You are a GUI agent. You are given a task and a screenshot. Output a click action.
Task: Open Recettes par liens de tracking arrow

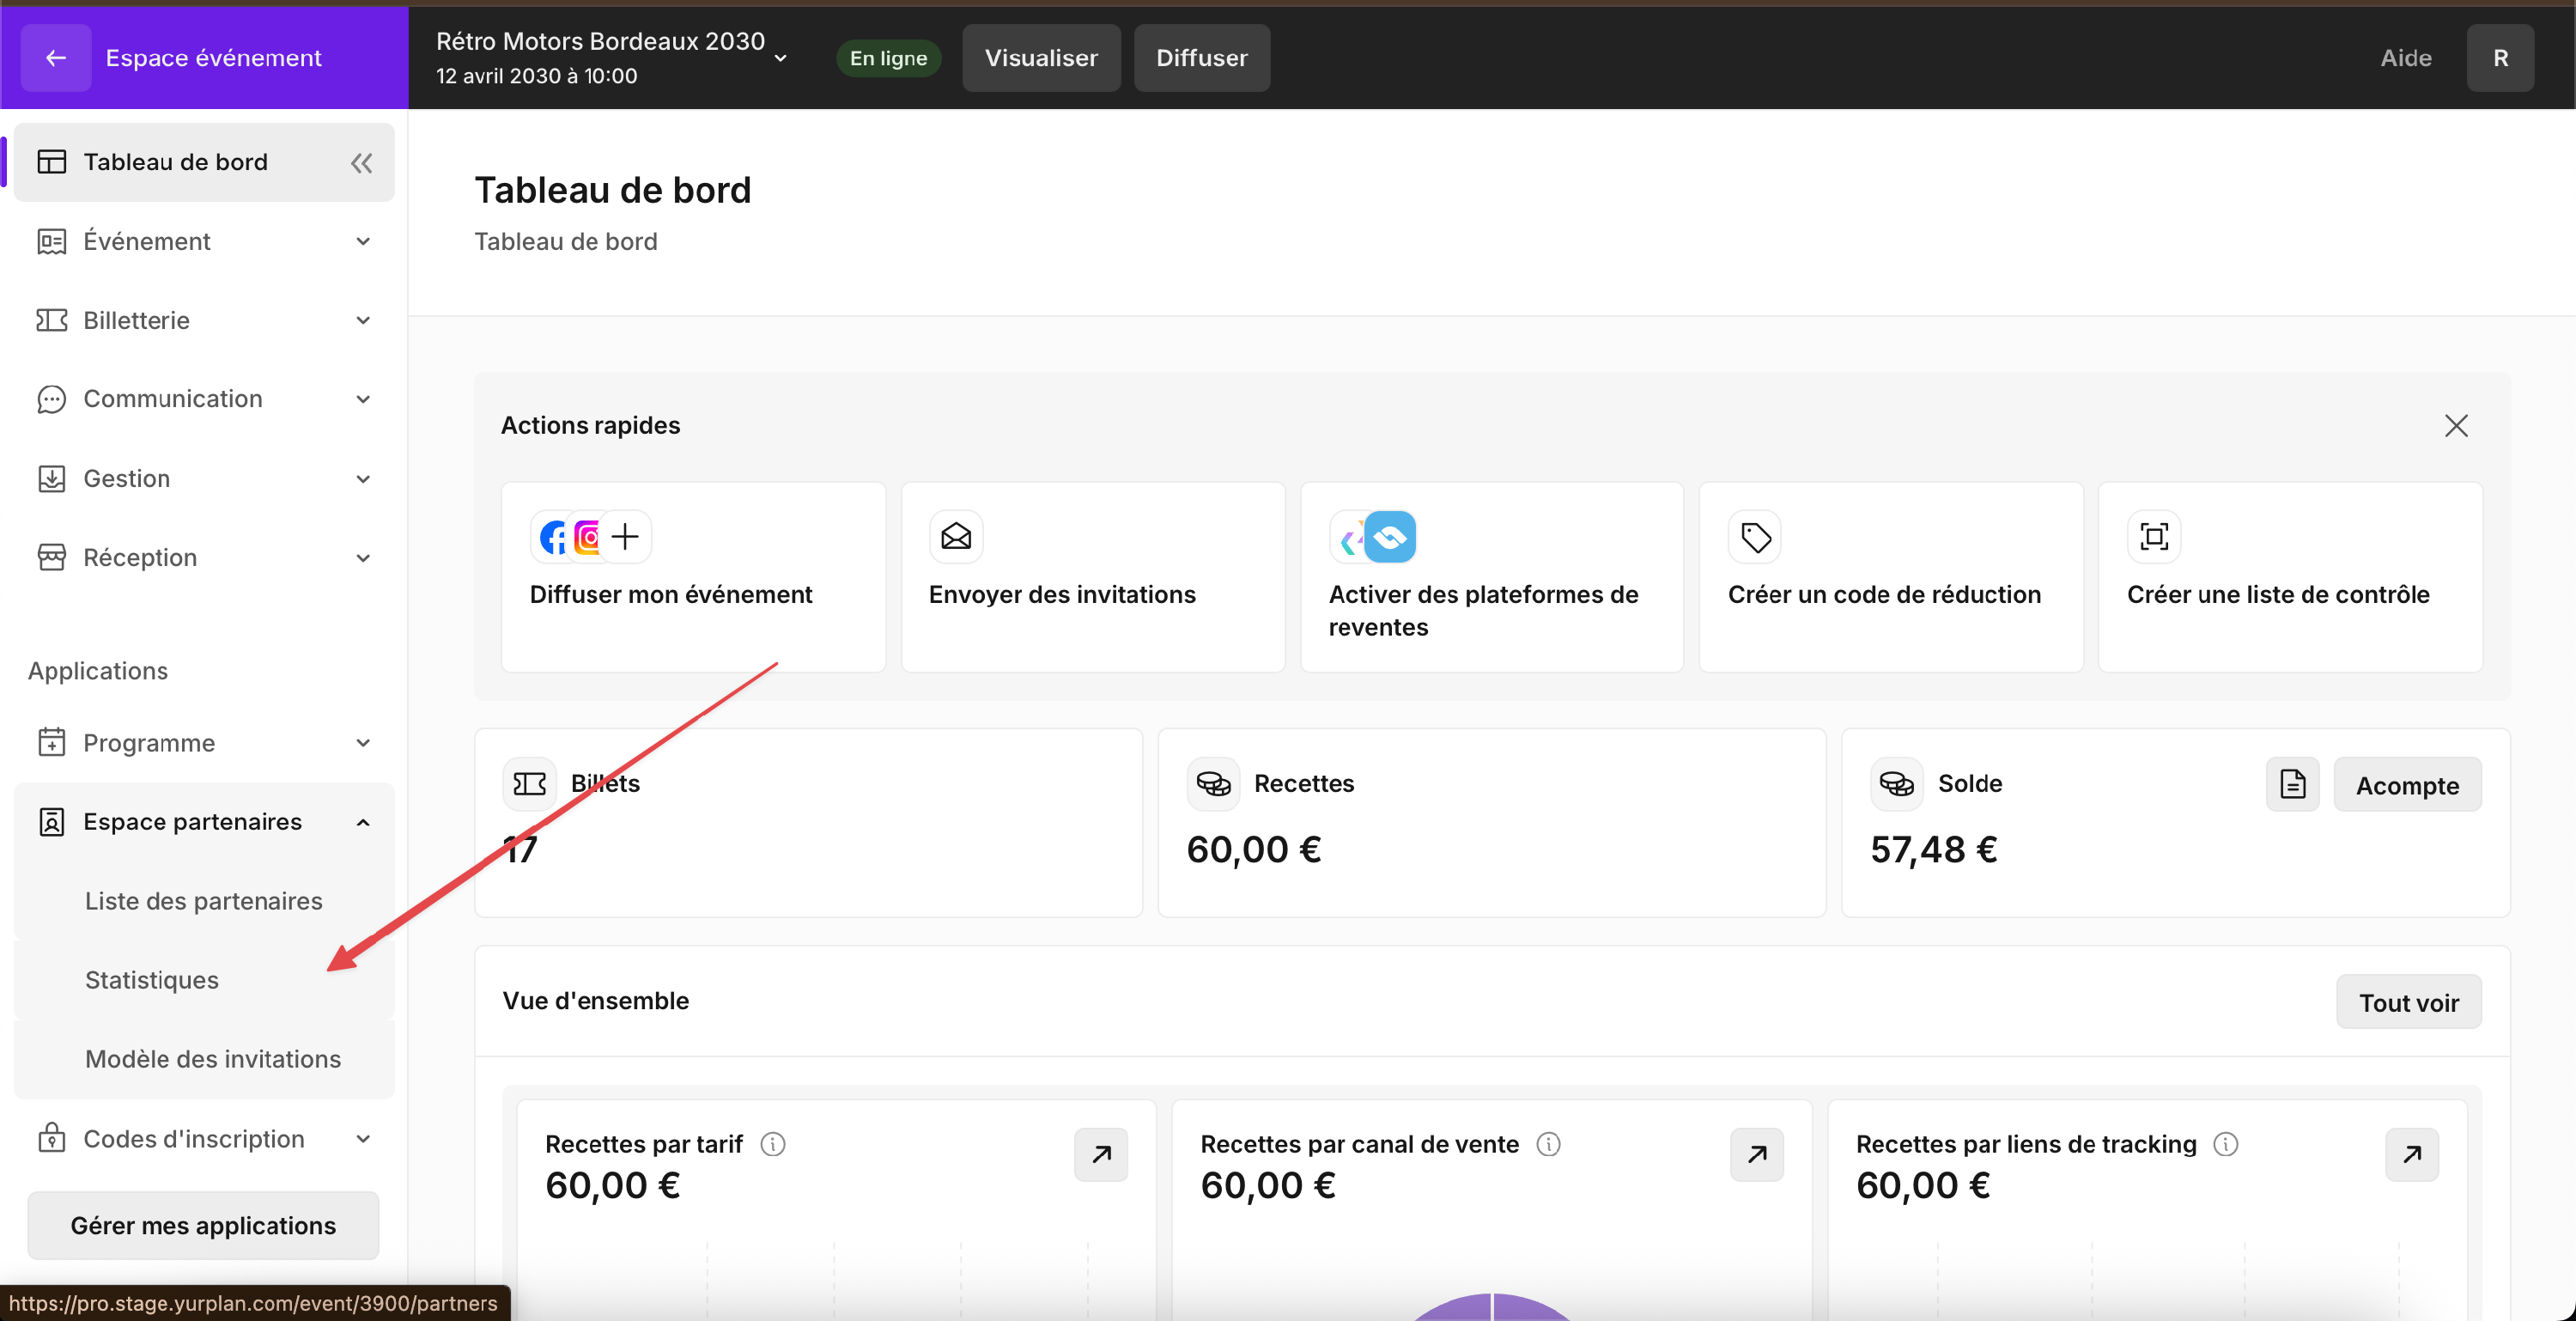click(2411, 1155)
